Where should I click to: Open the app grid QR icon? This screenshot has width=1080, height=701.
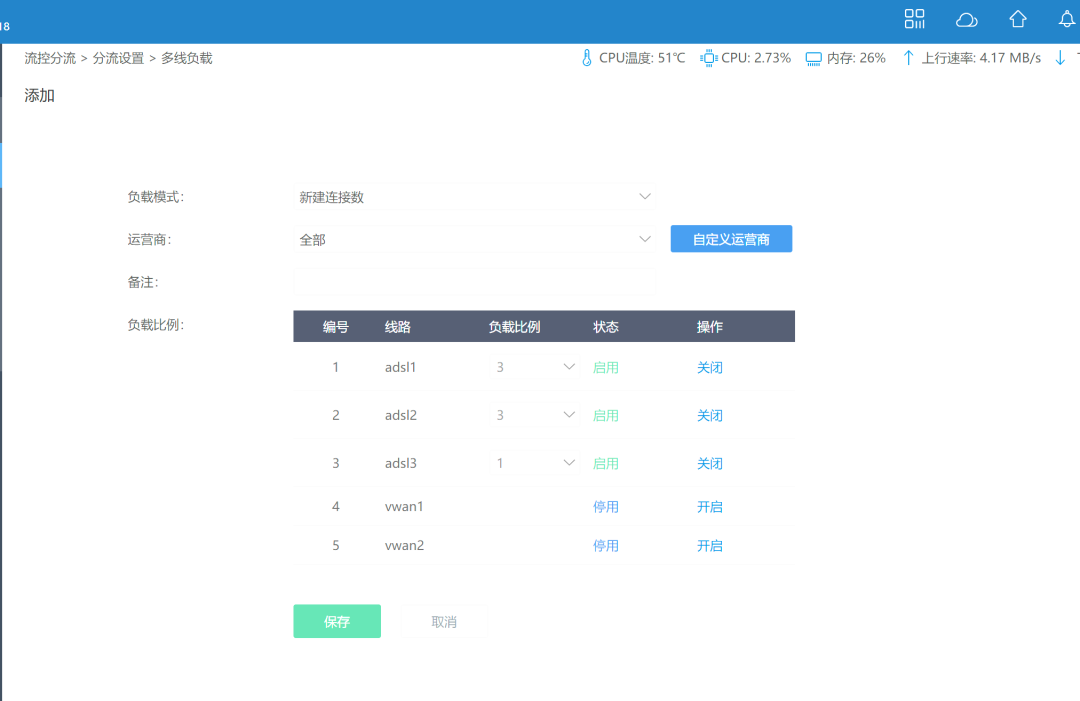pos(914,19)
